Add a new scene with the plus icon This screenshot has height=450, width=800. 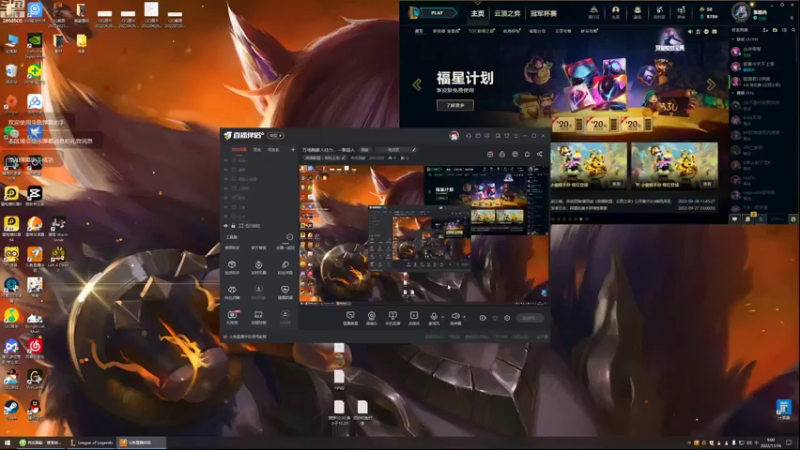293,150
